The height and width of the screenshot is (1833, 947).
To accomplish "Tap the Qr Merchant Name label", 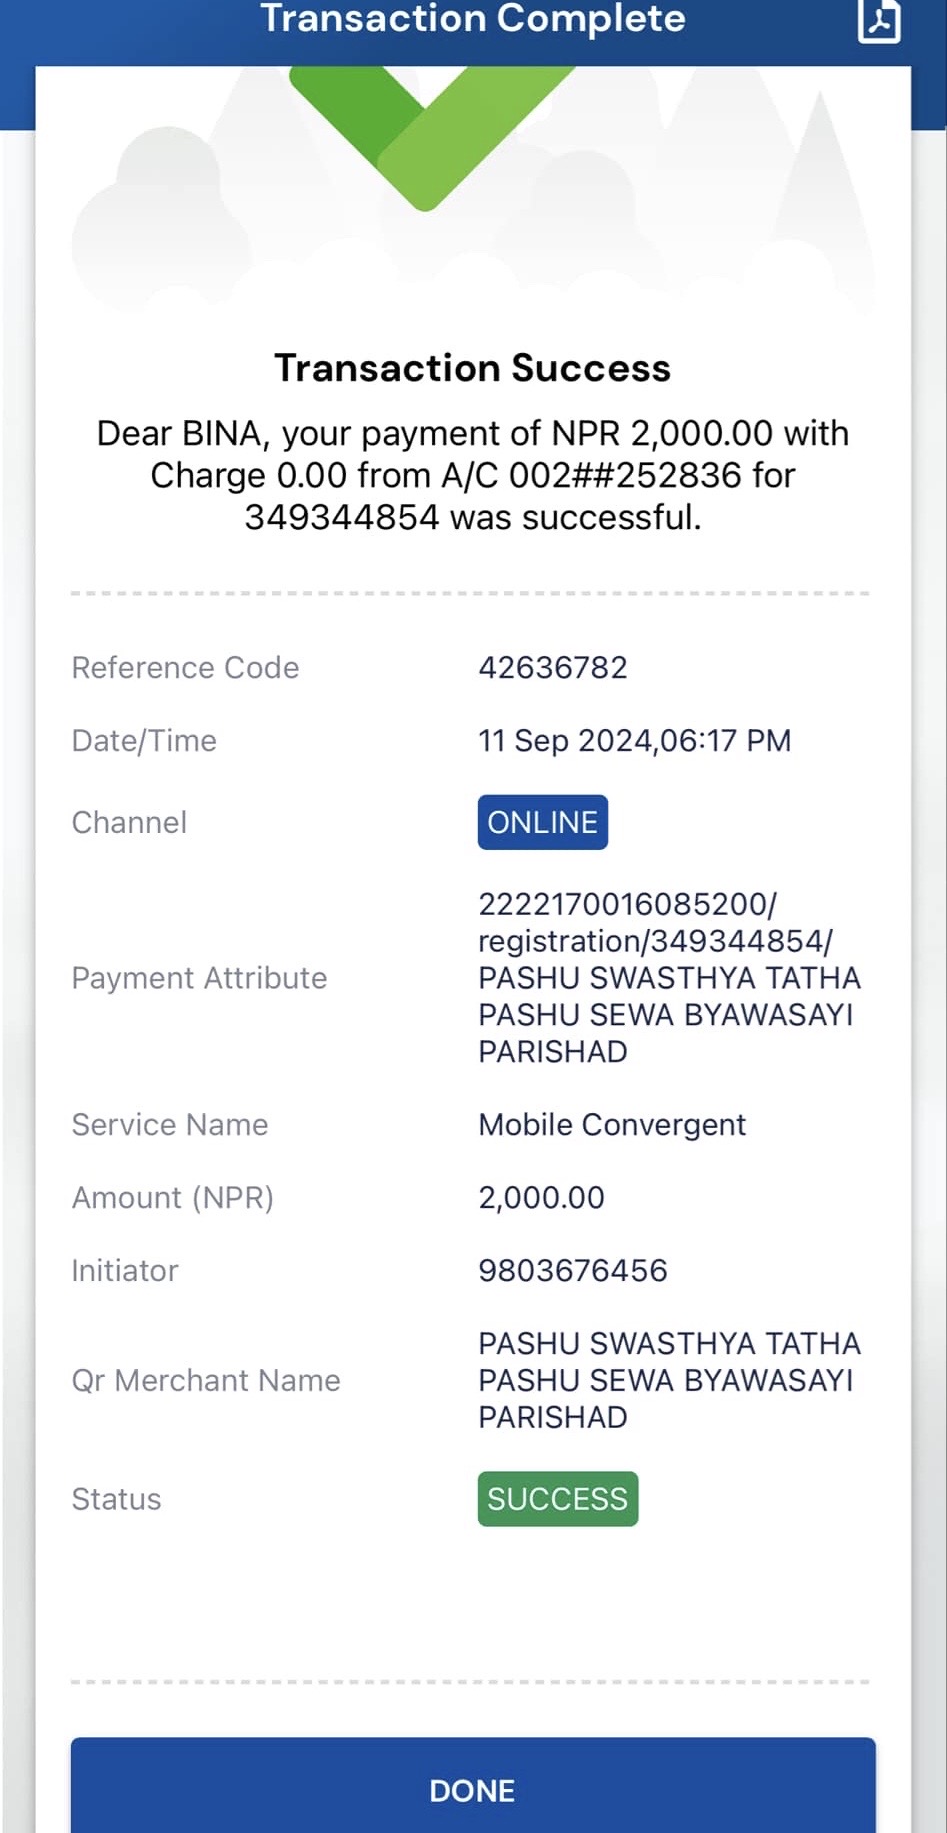I will (206, 1380).
